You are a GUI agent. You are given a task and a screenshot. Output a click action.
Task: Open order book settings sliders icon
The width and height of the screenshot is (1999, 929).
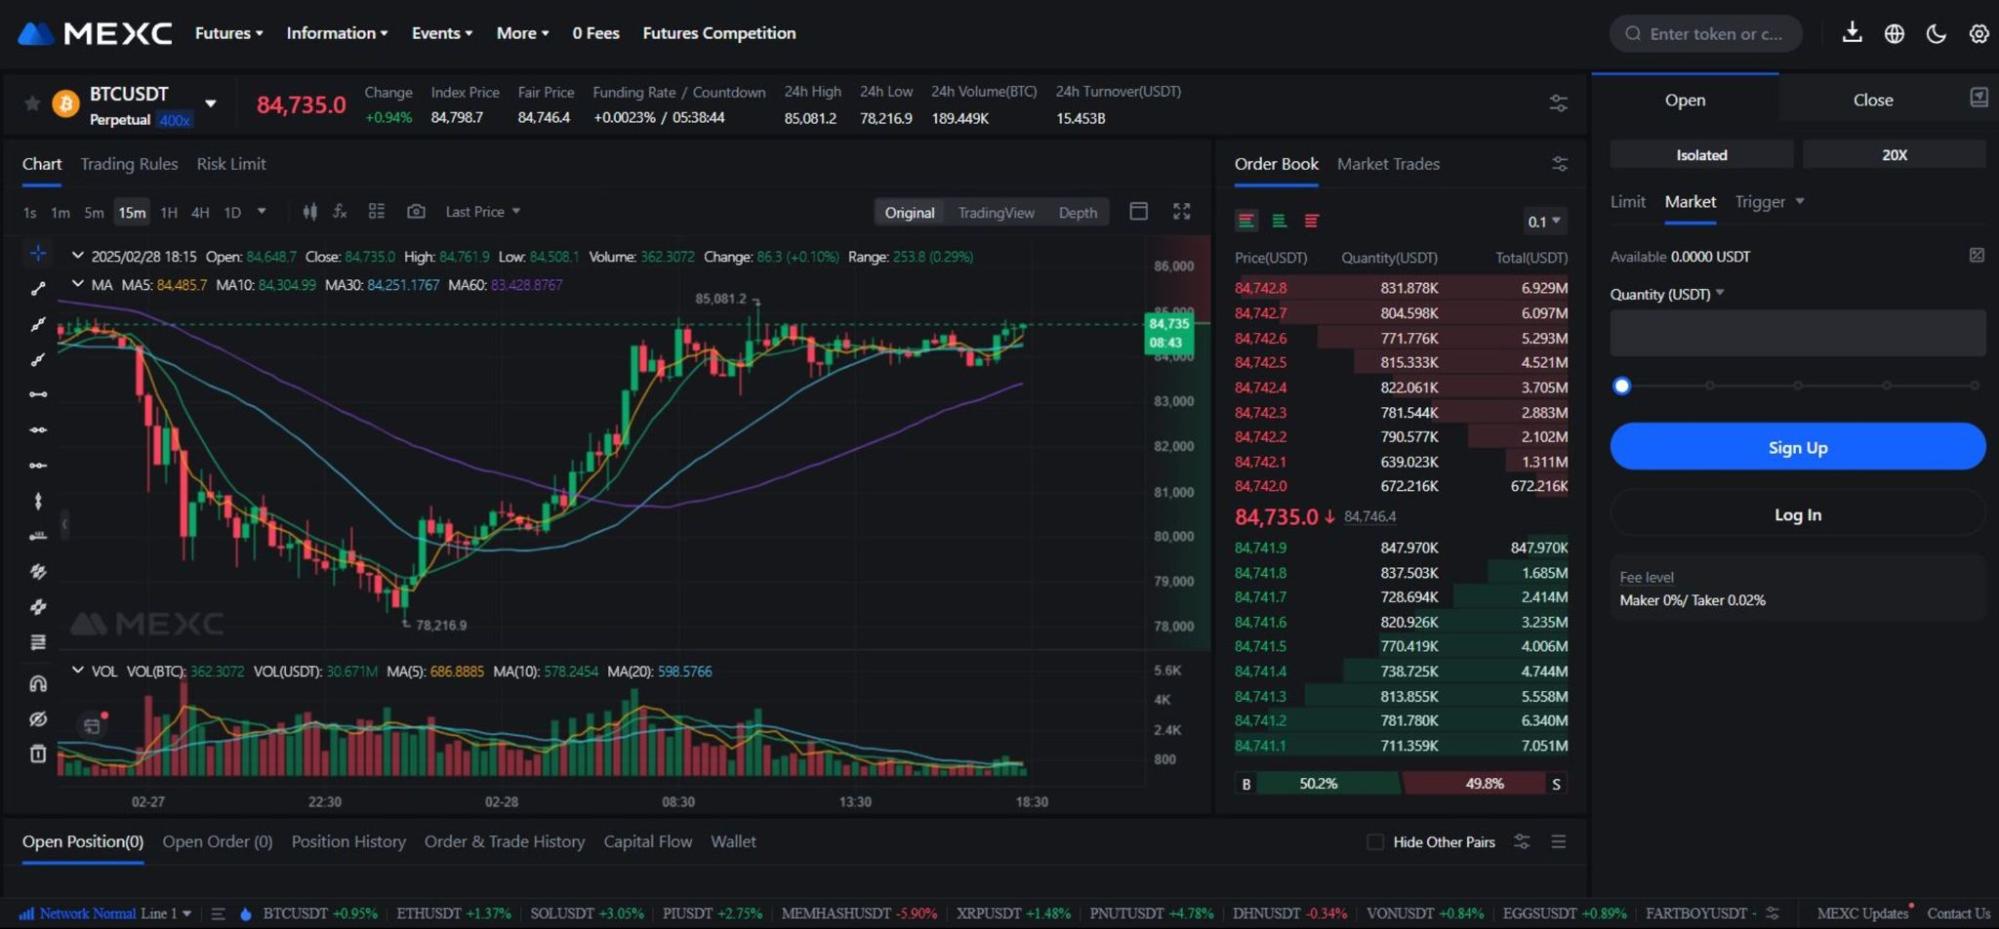pos(1559,164)
